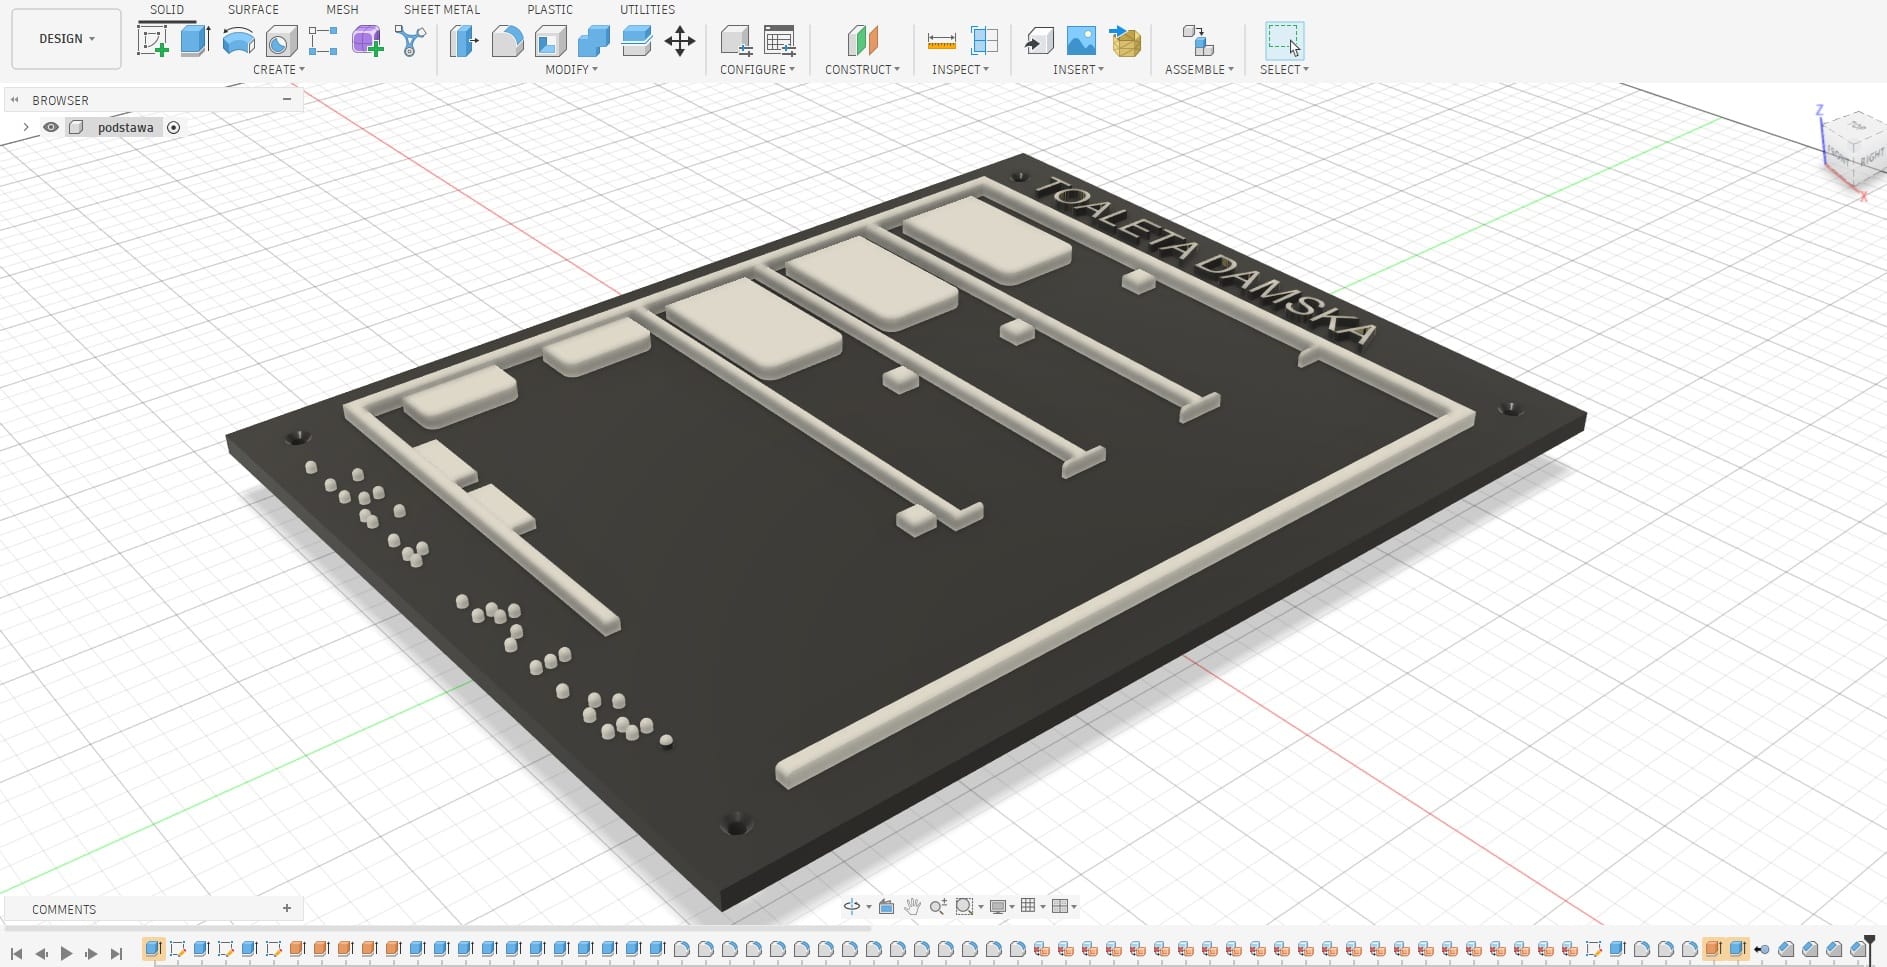Switch to the SURFACE tab
Image resolution: width=1887 pixels, height=967 pixels.
tap(253, 9)
